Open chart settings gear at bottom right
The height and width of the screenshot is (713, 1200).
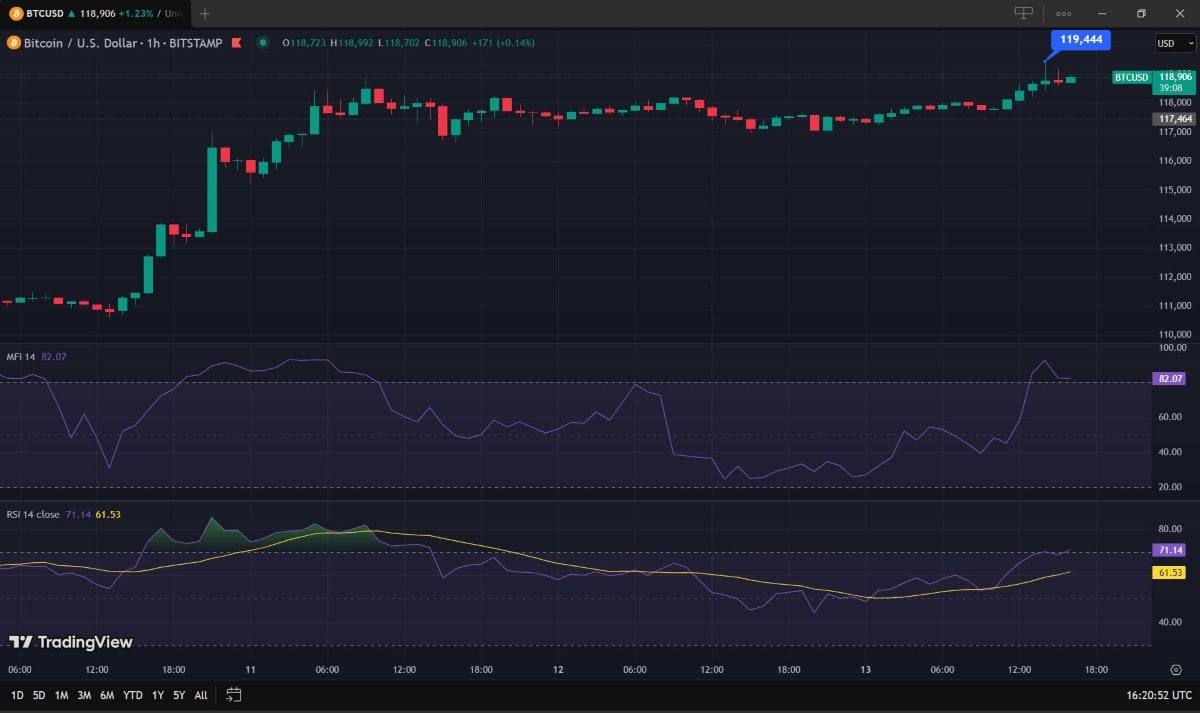(x=1176, y=670)
